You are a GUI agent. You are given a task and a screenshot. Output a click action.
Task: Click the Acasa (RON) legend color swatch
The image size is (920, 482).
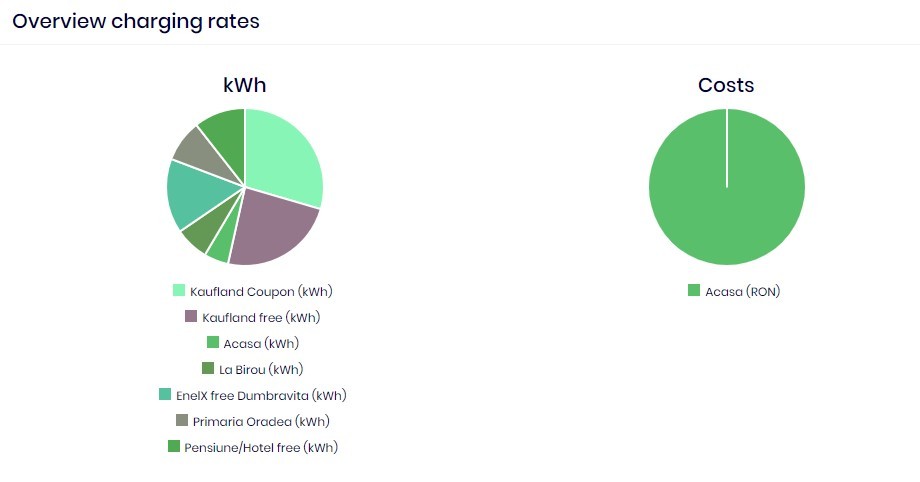tap(694, 291)
